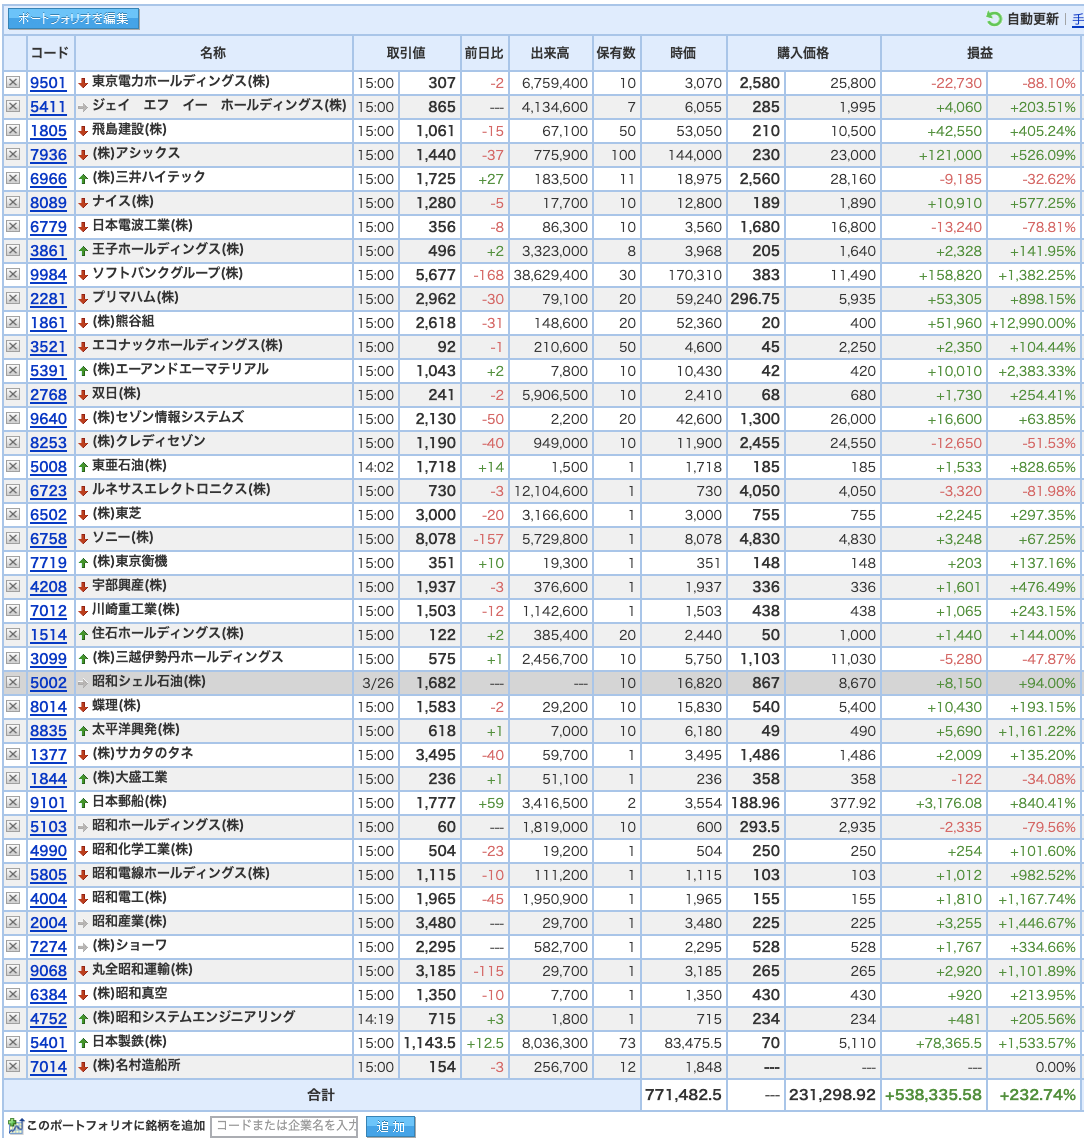Viewport: 1084px width, 1138px height.
Task: Delete the 1805 飛島建設 row via X icon
Action: [x=13, y=131]
